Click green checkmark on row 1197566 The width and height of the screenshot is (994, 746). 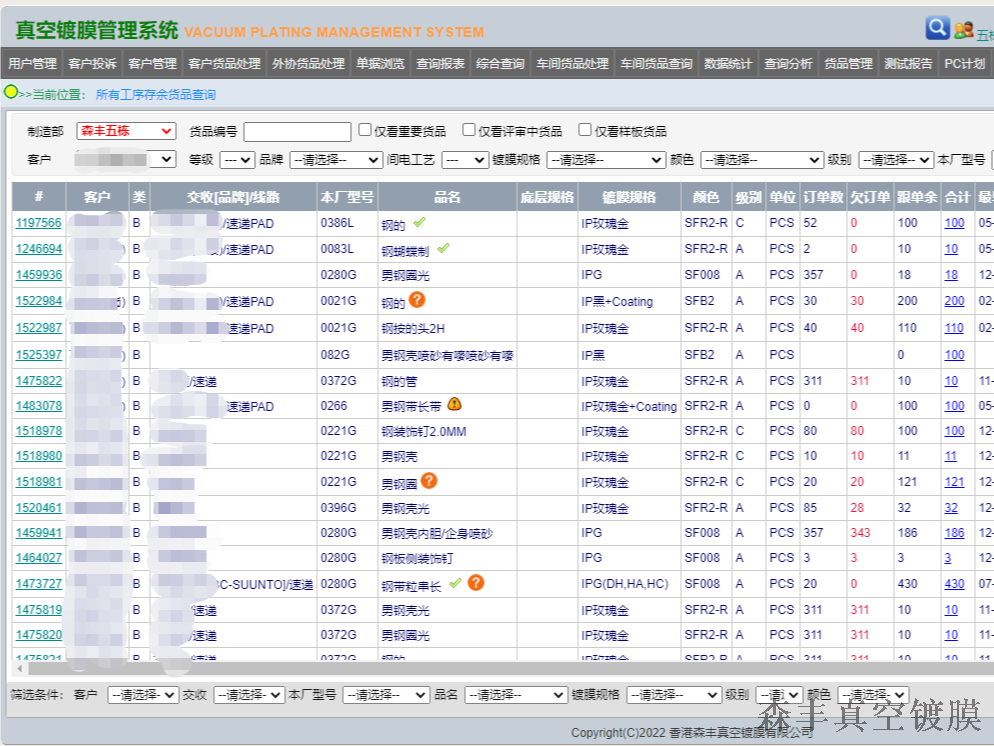(x=419, y=222)
